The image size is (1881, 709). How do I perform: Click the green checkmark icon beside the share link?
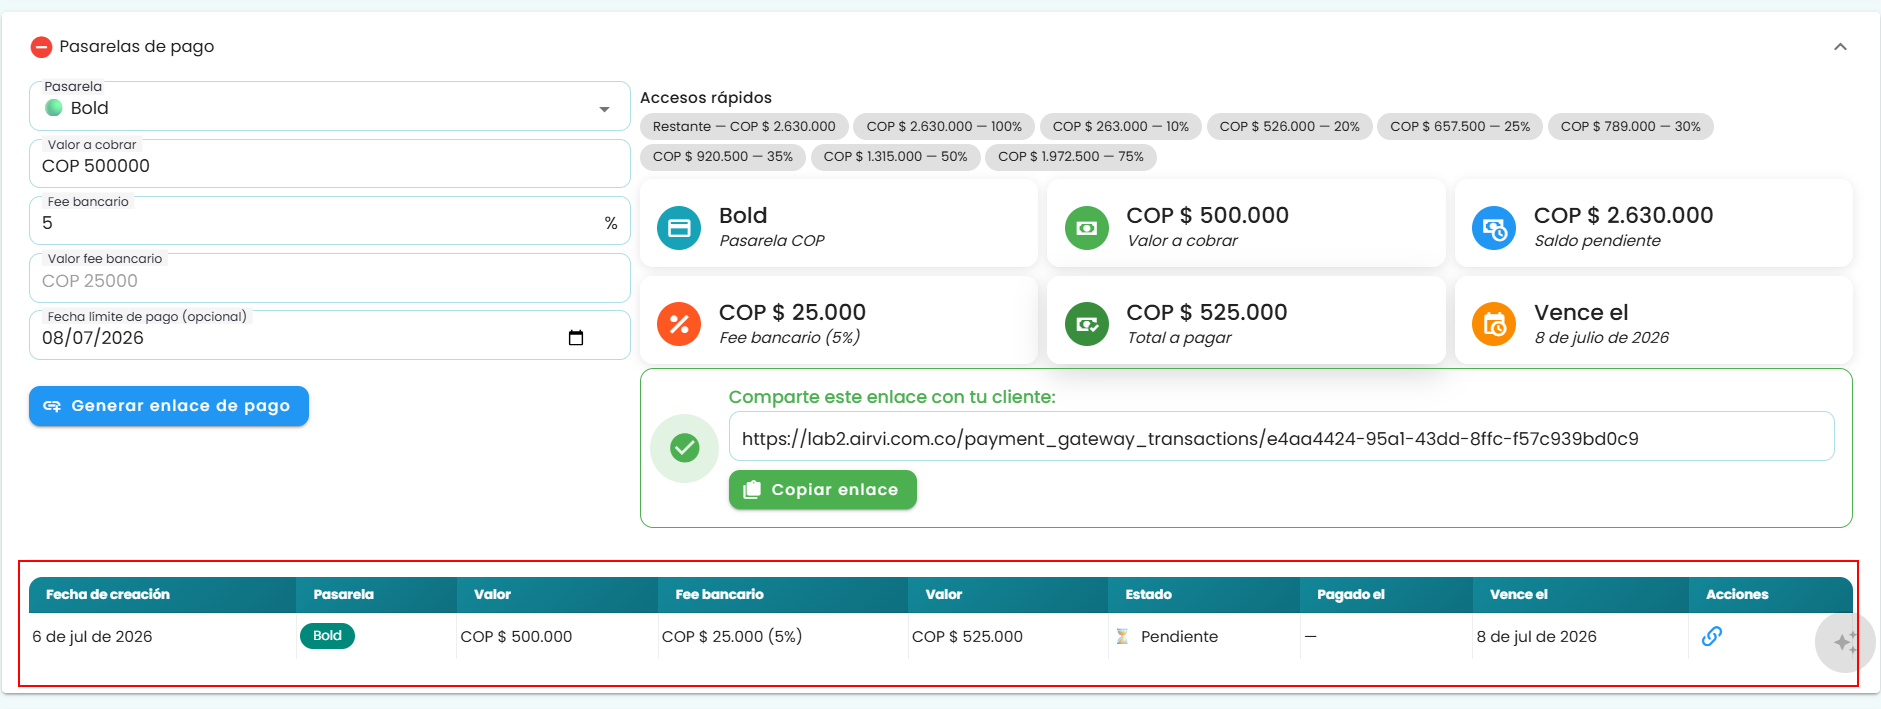coord(685,448)
